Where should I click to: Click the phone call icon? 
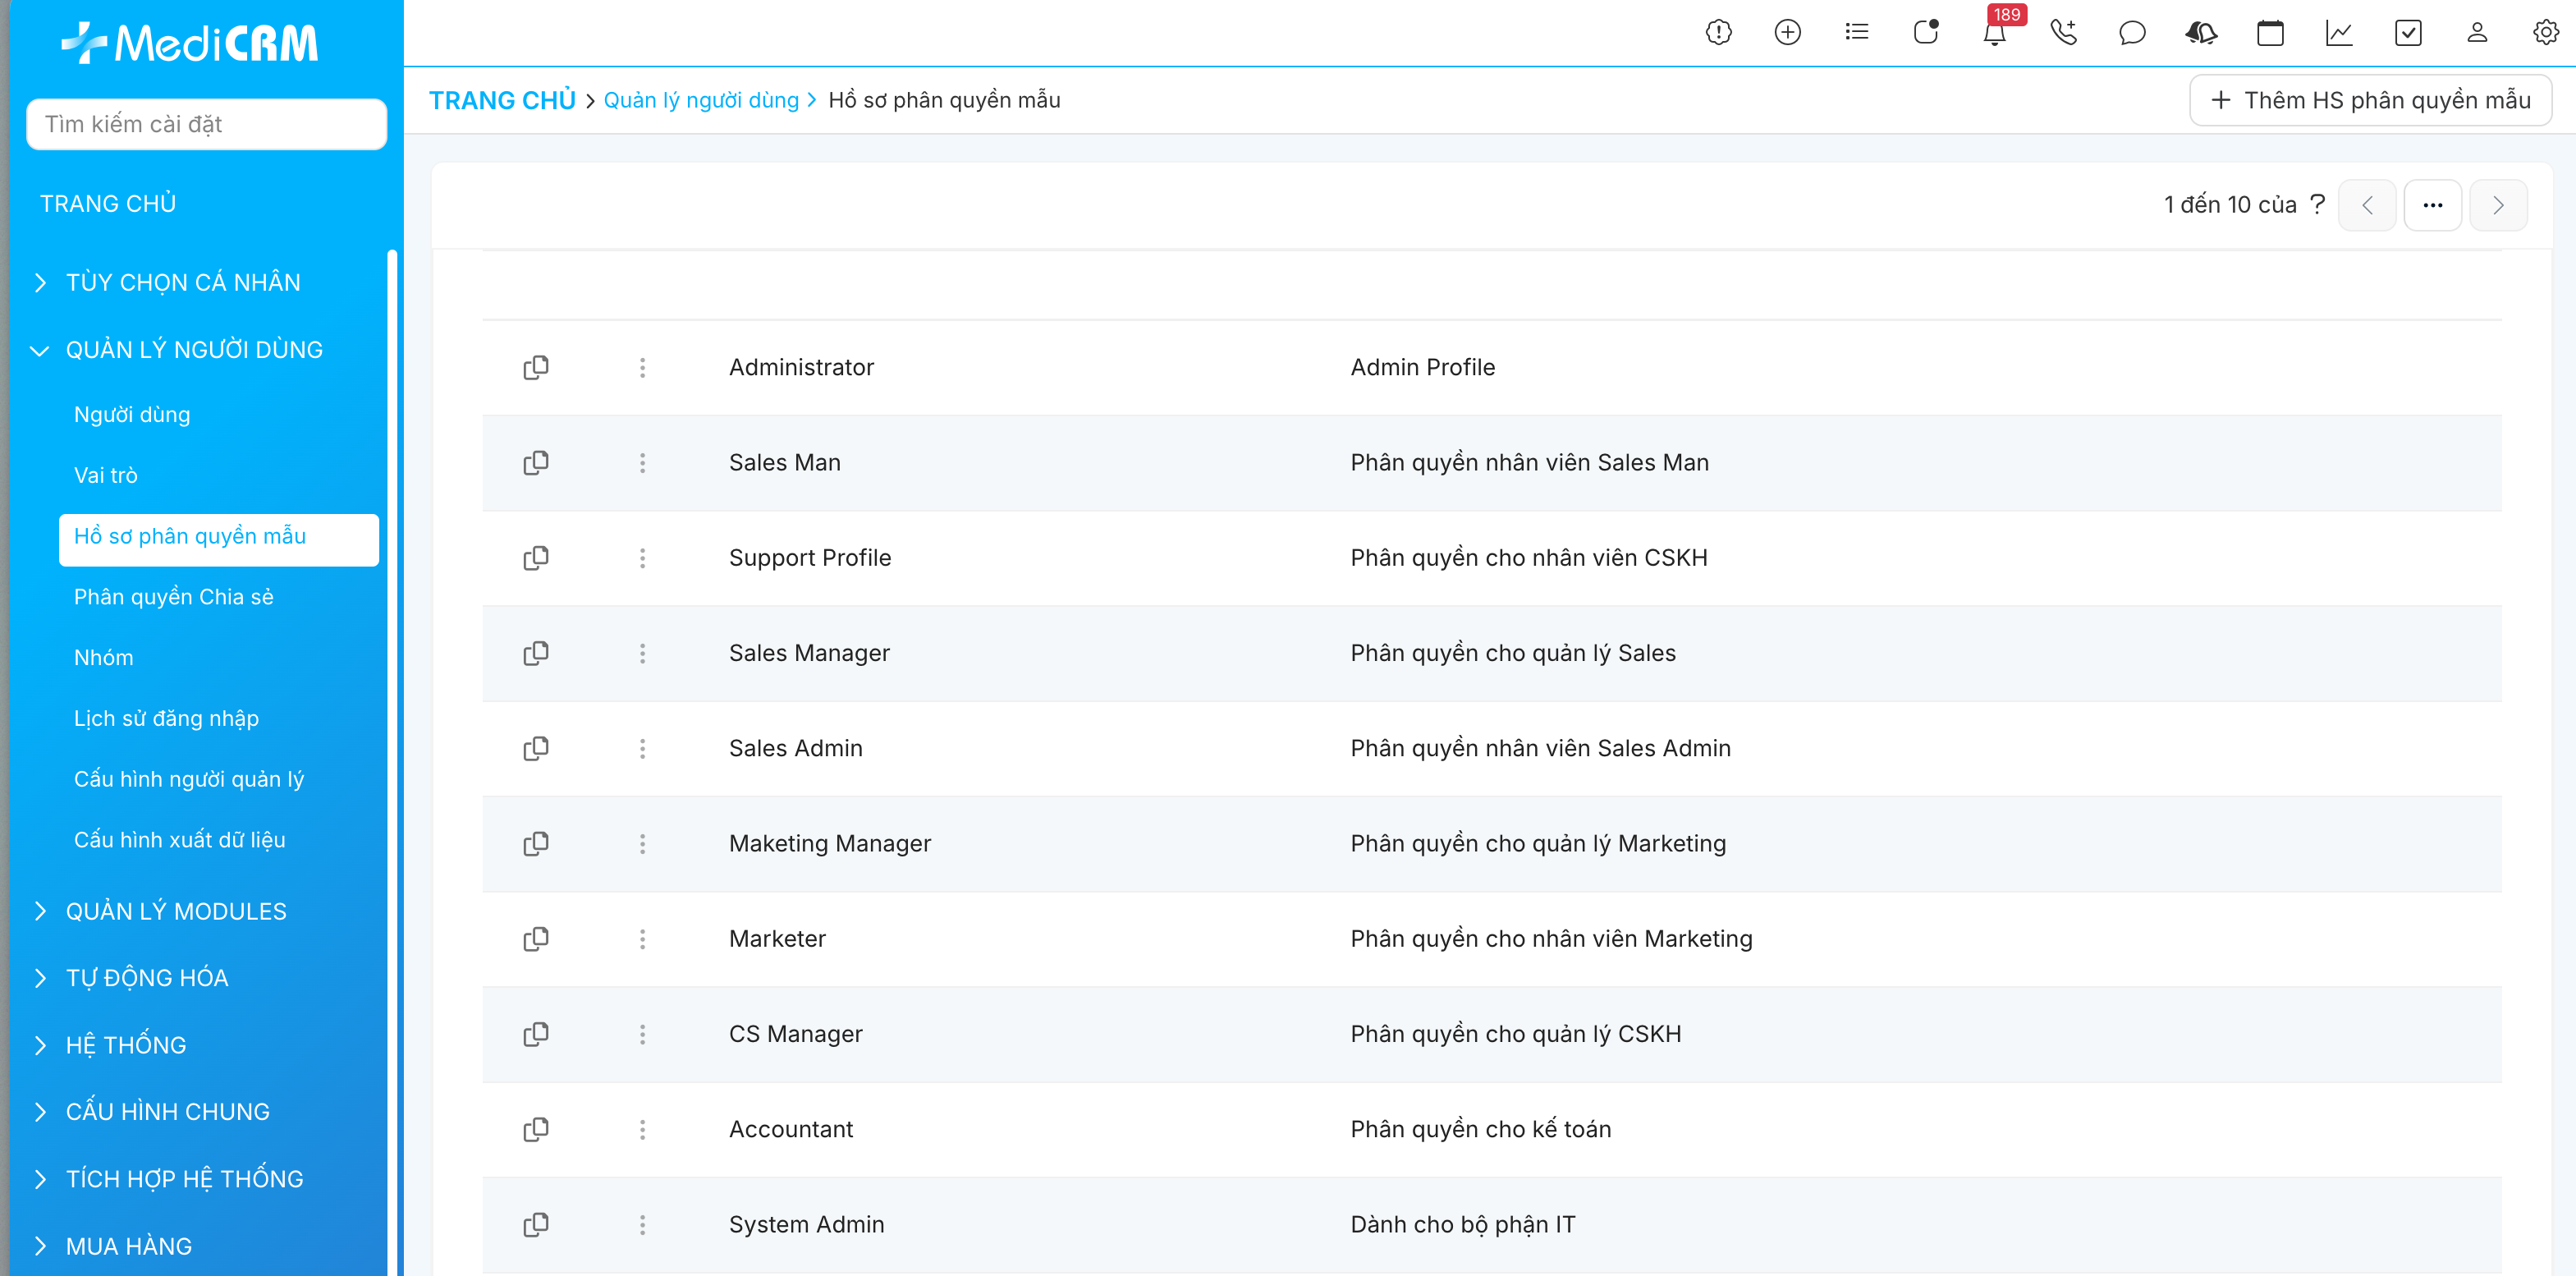tap(2063, 33)
